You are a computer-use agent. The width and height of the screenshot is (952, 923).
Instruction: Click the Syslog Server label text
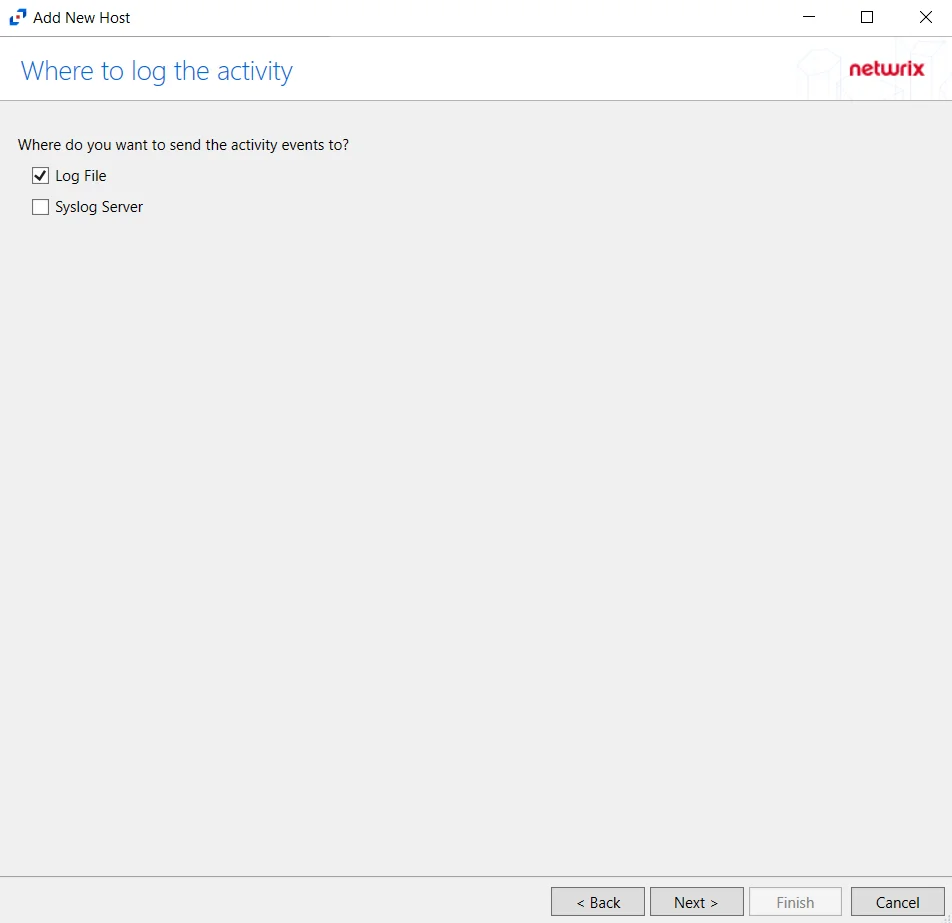[x=99, y=207]
